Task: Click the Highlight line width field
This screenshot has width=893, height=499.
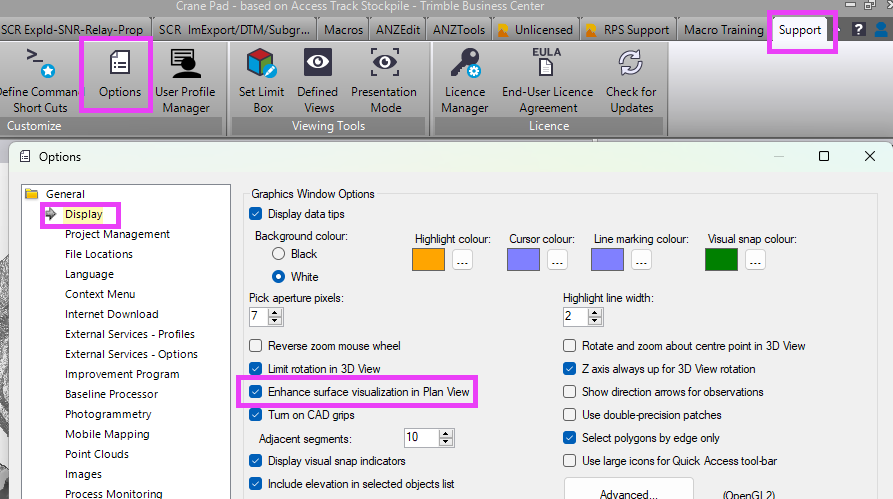Action: [576, 316]
